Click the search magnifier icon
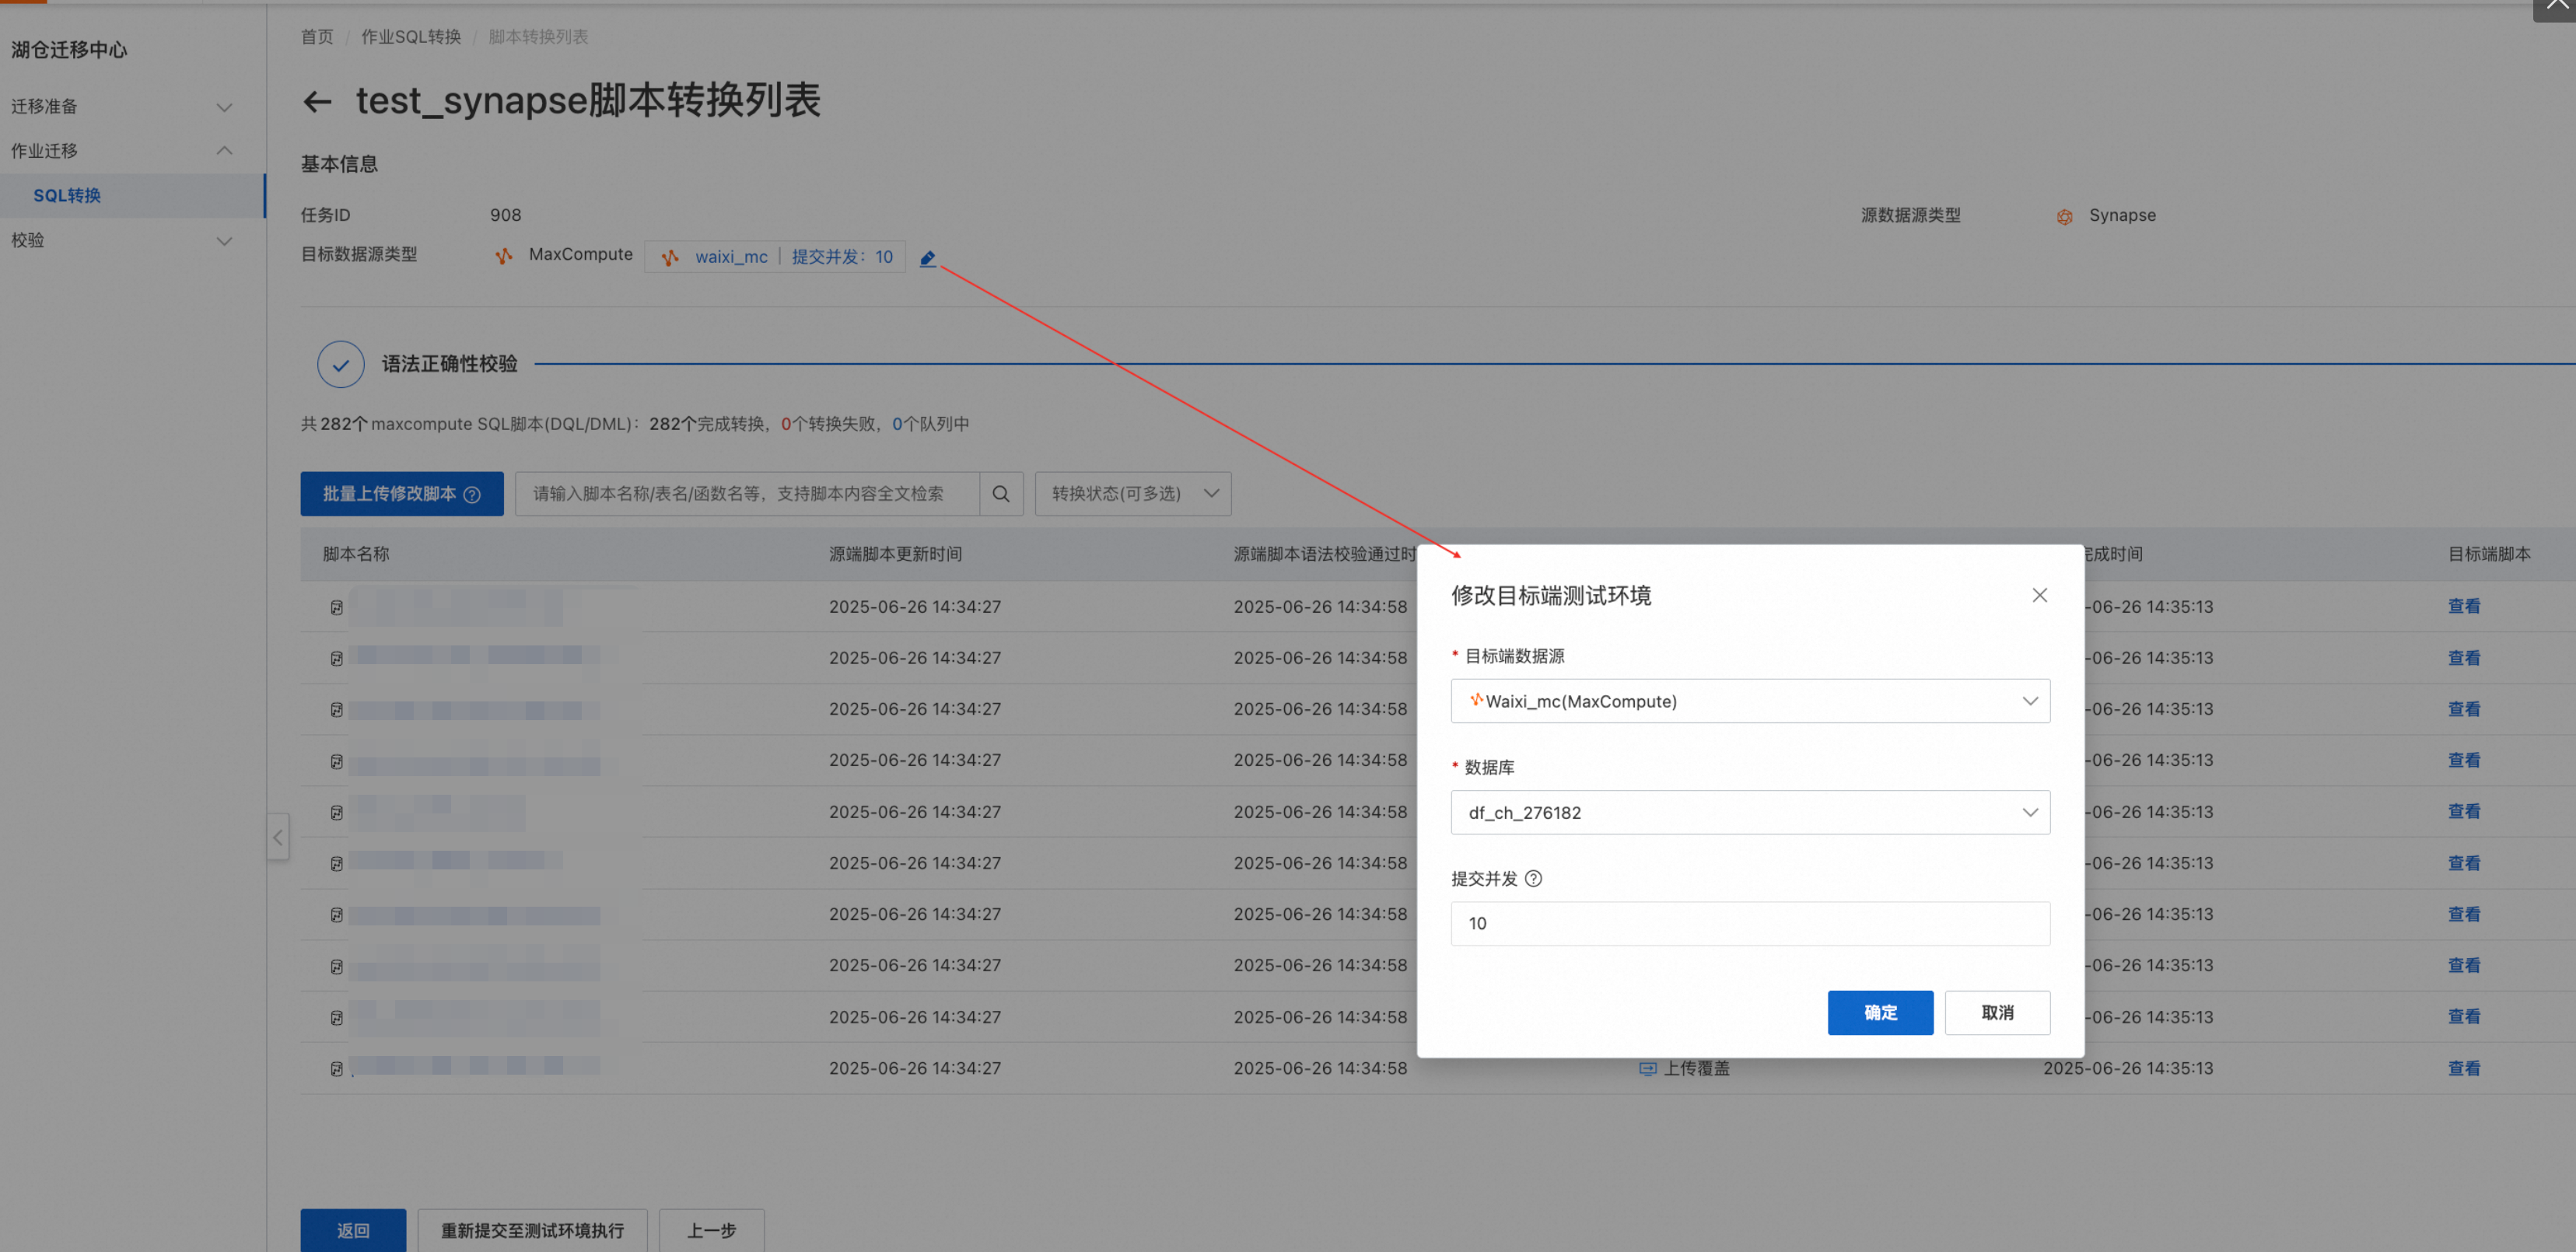The image size is (2576, 1252). click(1000, 494)
